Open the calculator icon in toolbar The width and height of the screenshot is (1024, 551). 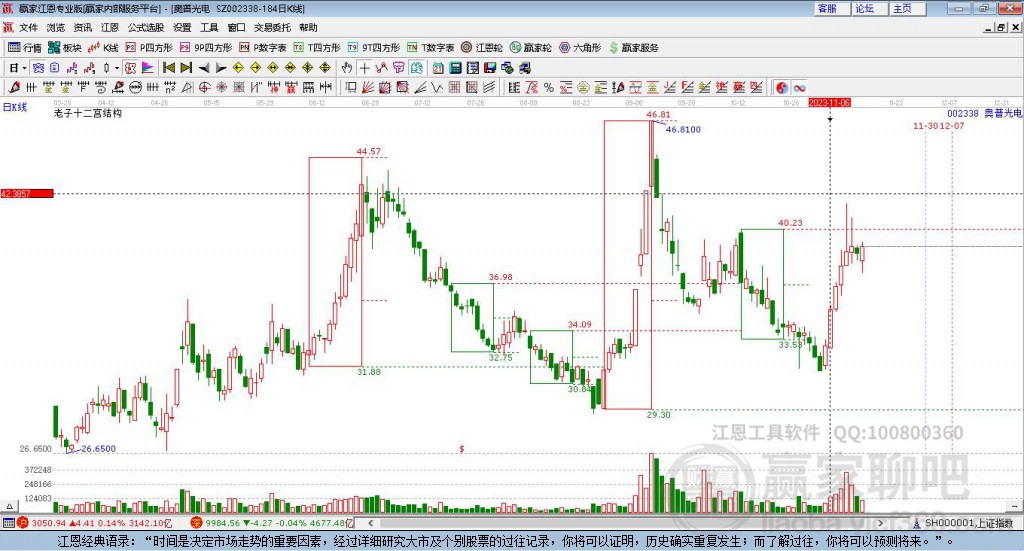(x=456, y=68)
